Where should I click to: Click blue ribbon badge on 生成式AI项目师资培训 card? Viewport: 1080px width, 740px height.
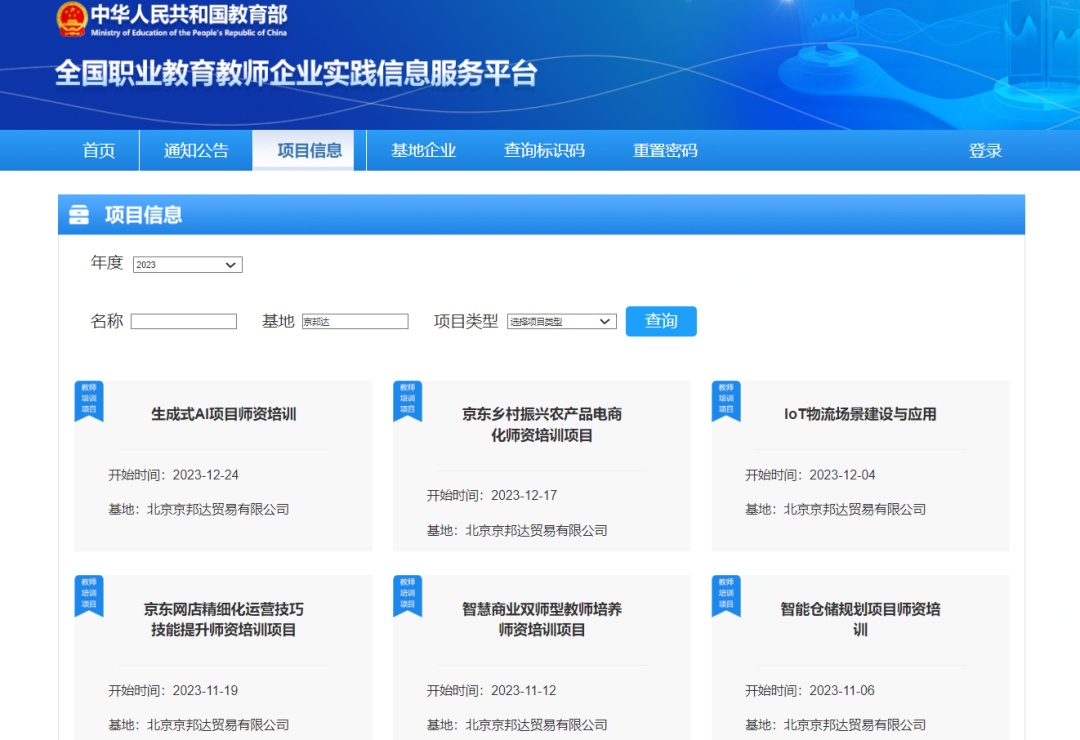[x=89, y=400]
